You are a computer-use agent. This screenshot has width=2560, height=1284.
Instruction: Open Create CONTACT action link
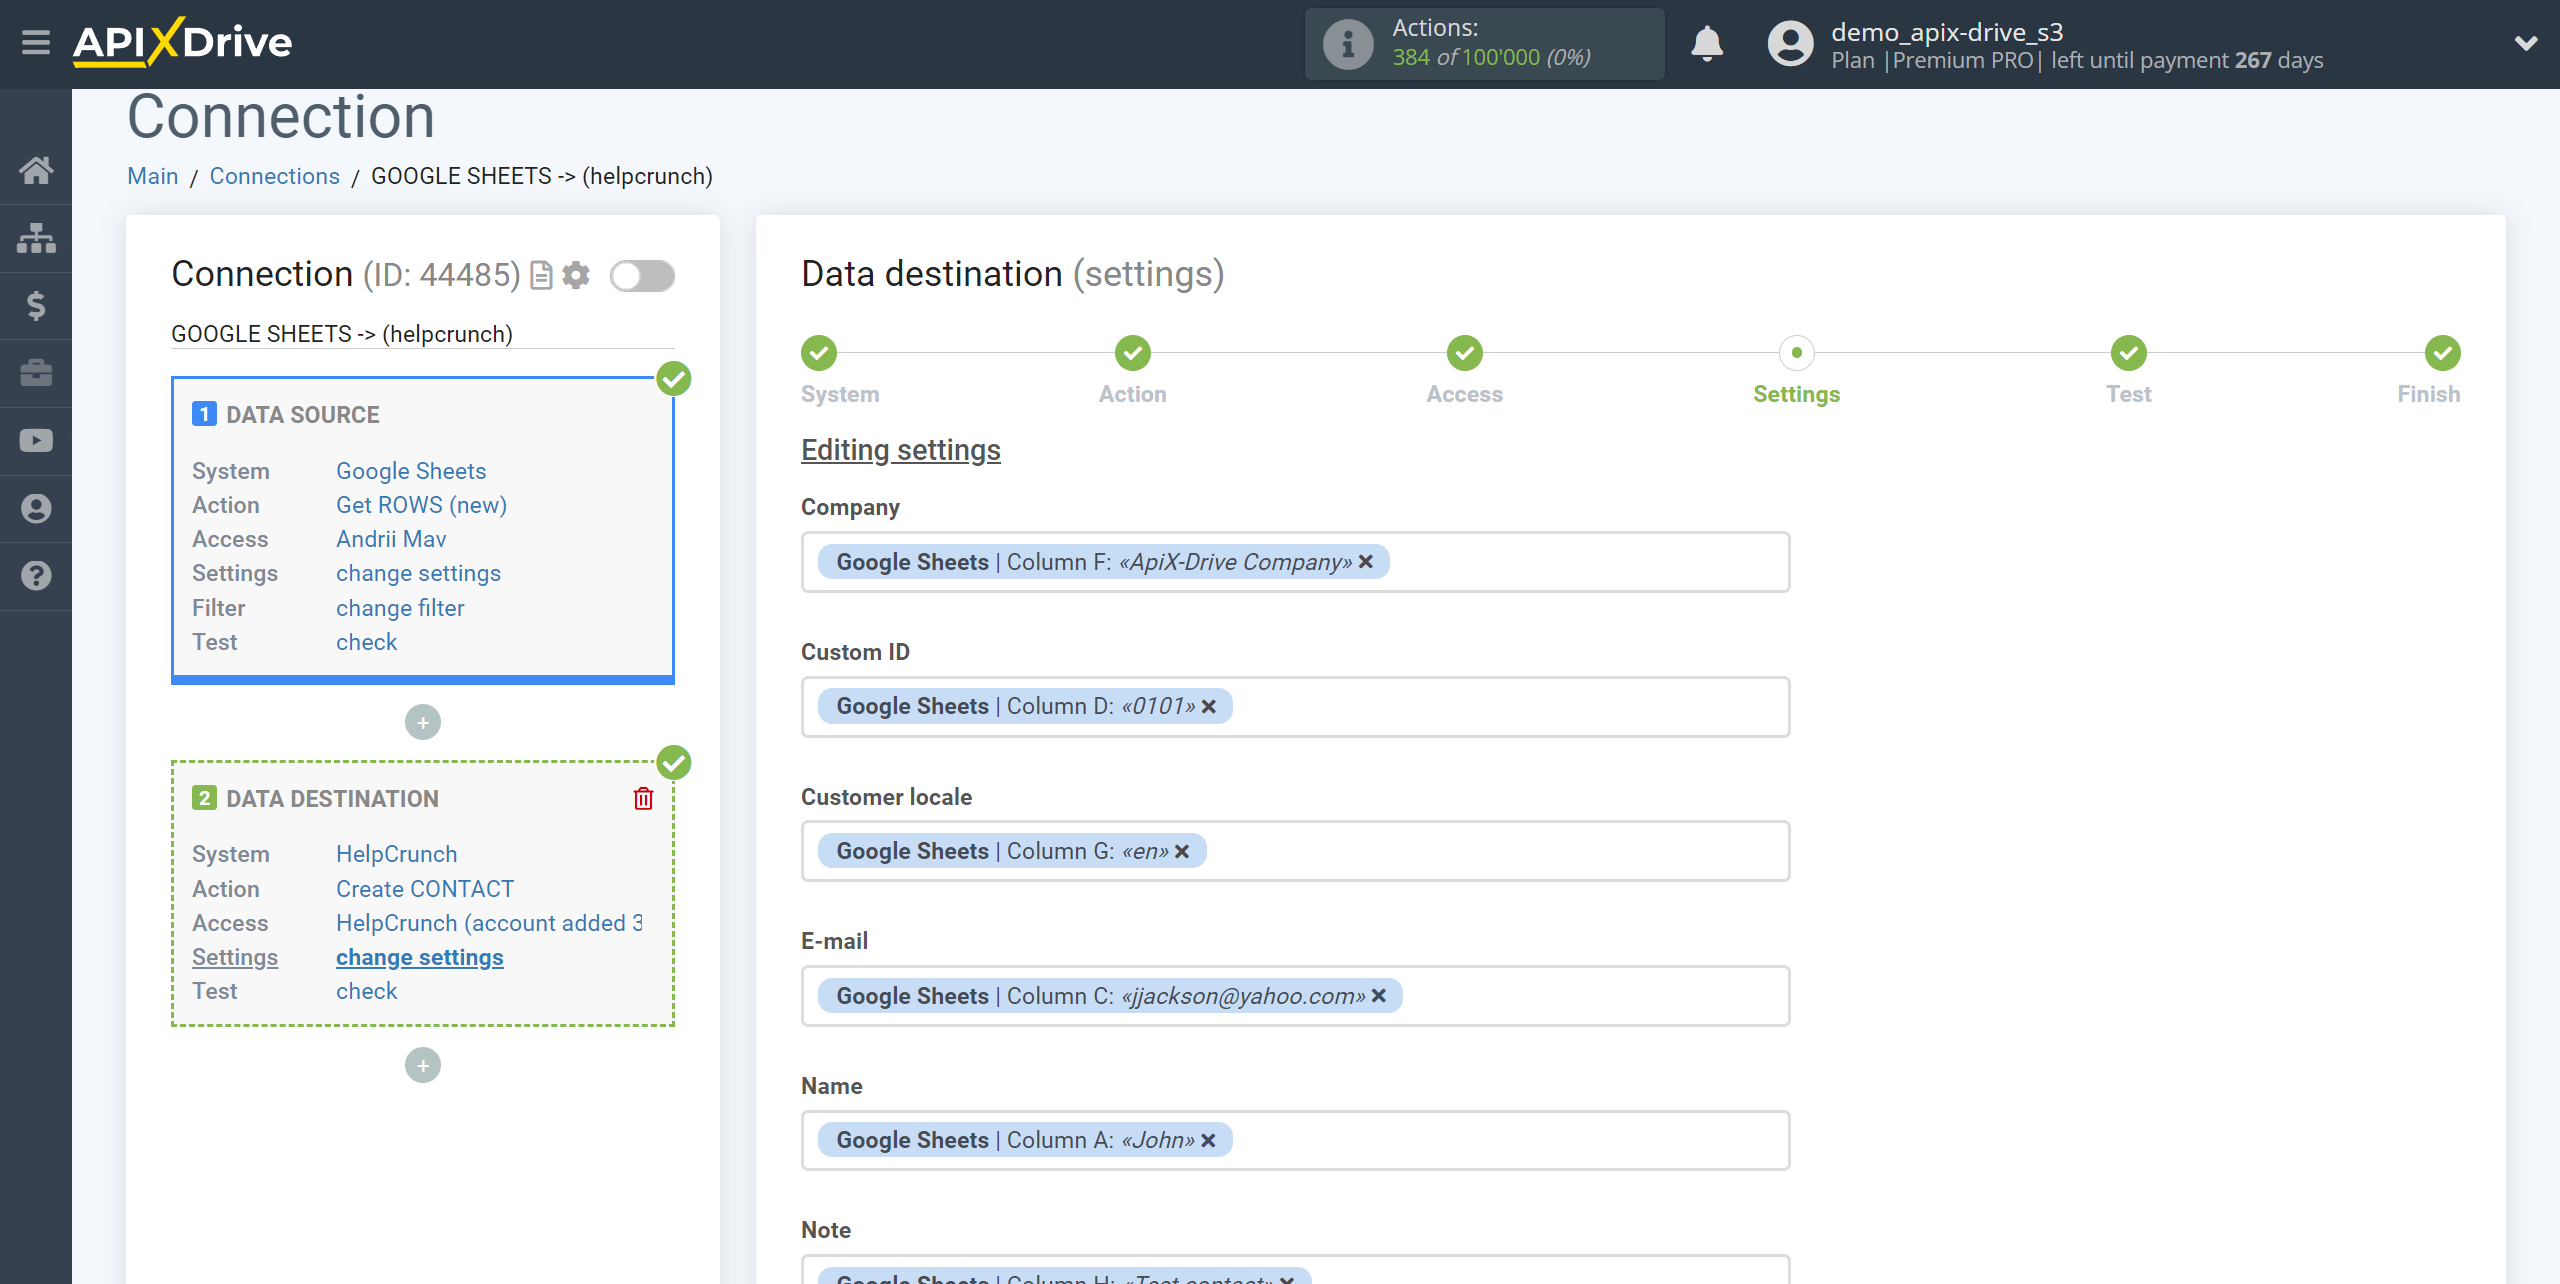(x=425, y=889)
